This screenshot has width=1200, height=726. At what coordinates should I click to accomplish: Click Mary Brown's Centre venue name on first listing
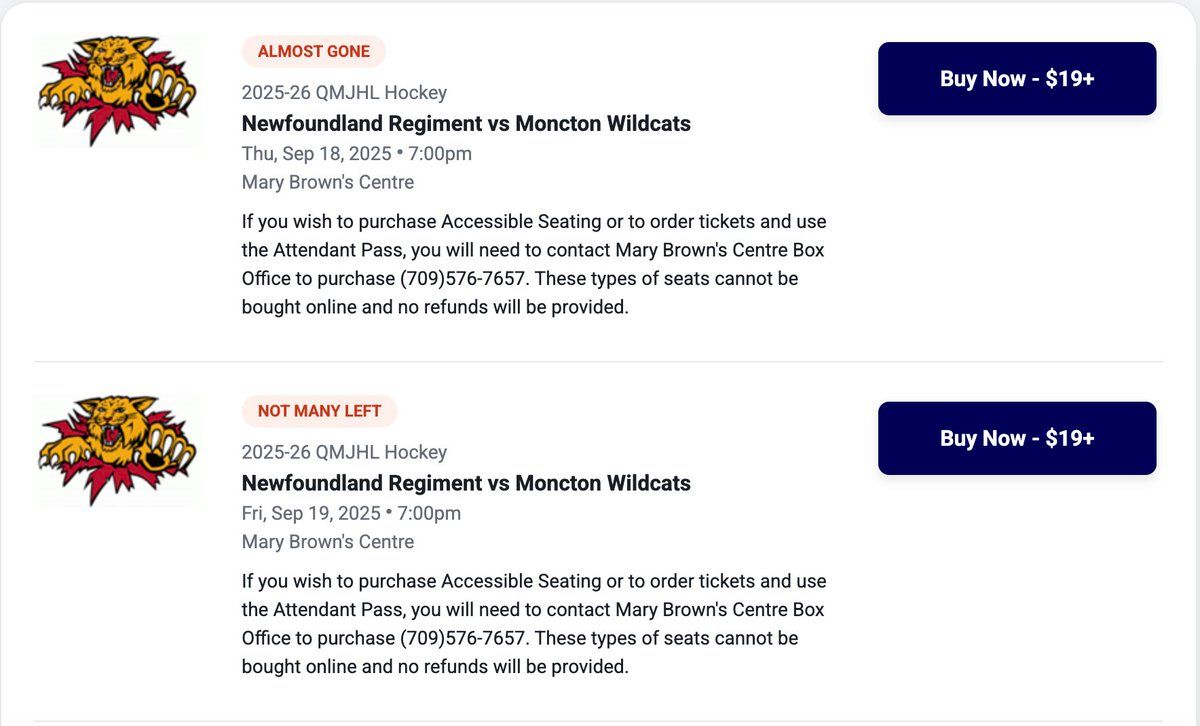(328, 181)
